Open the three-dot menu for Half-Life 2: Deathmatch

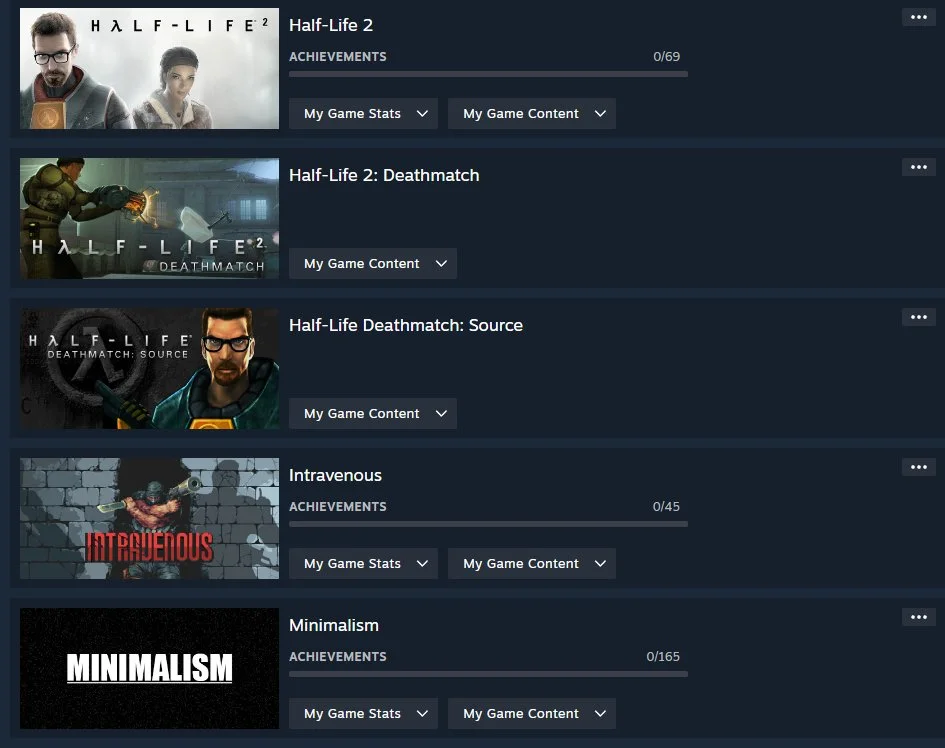point(918,168)
